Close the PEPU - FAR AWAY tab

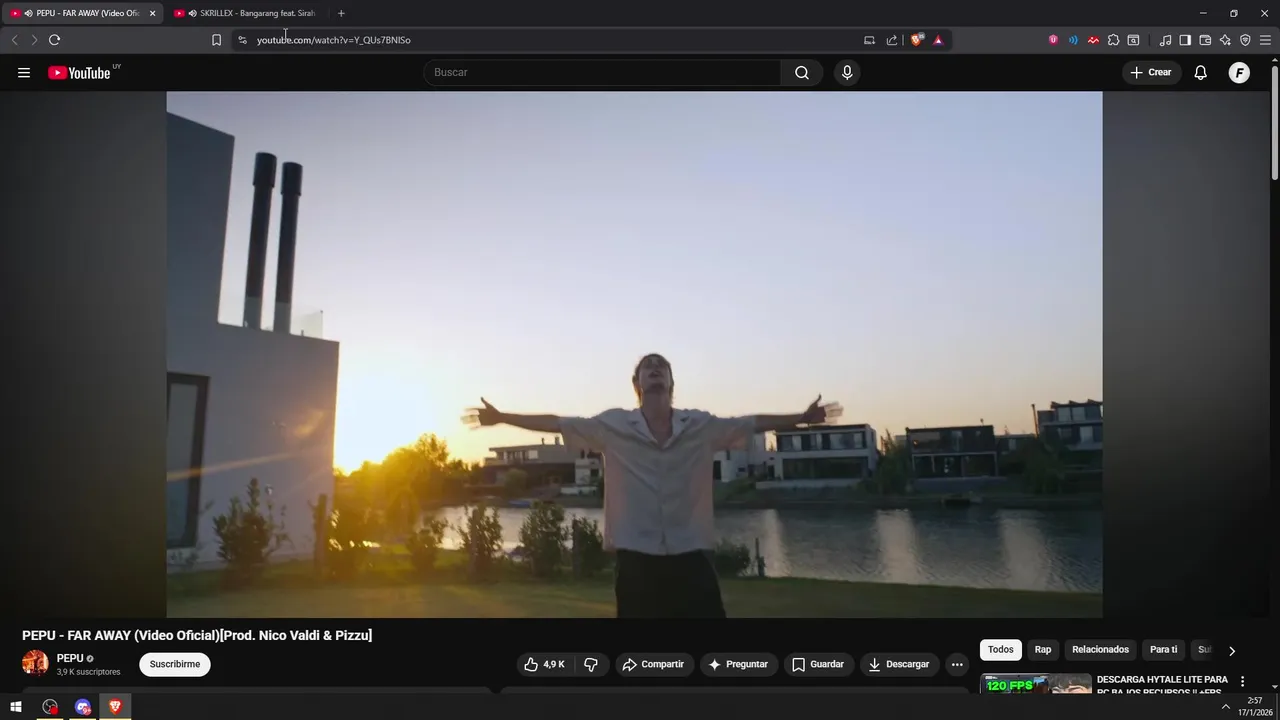pyautogui.click(x=152, y=13)
